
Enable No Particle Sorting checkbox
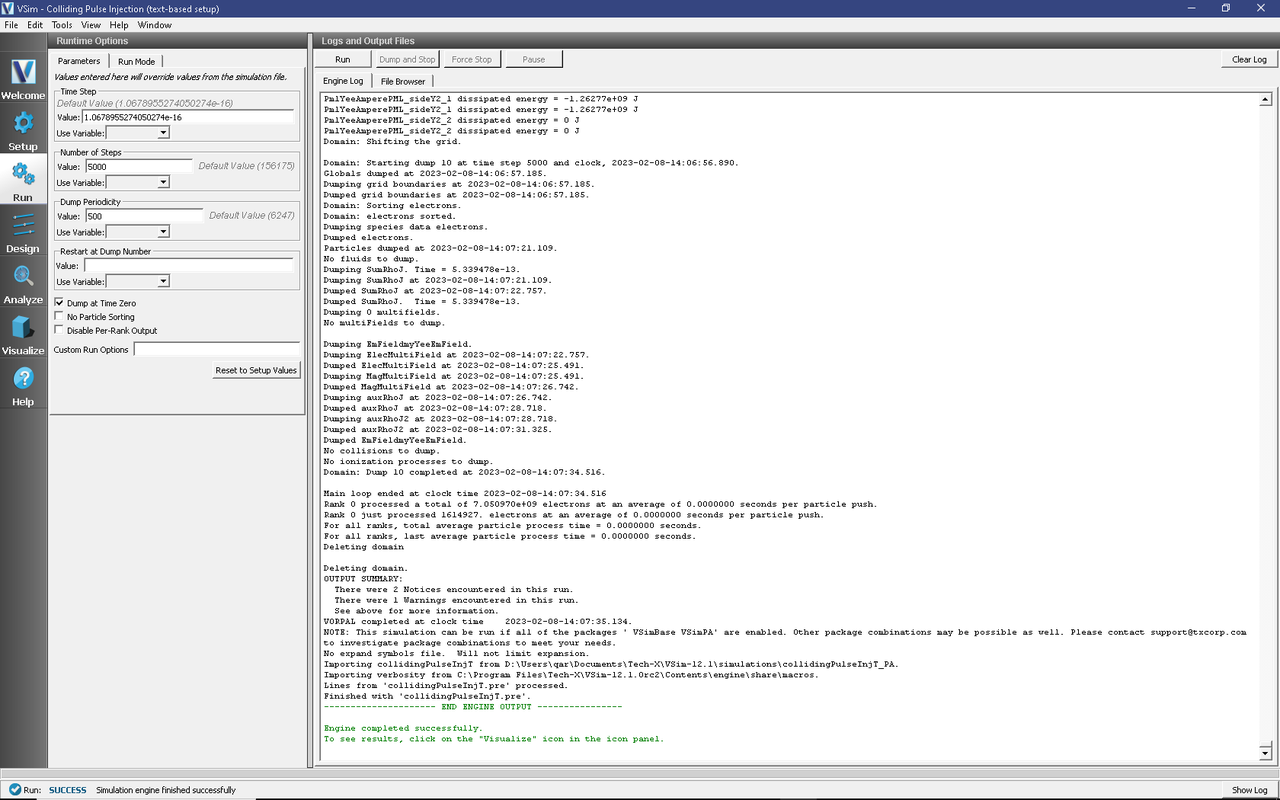(x=59, y=317)
